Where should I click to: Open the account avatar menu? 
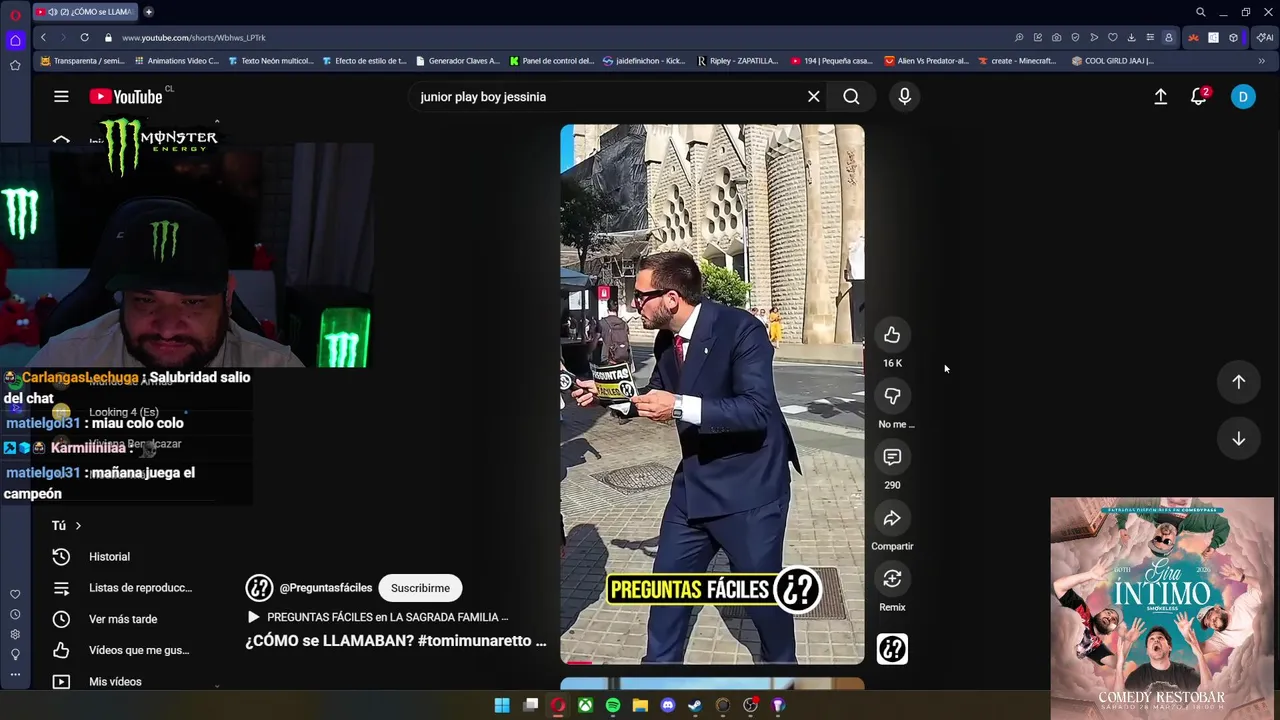pyautogui.click(x=1243, y=97)
